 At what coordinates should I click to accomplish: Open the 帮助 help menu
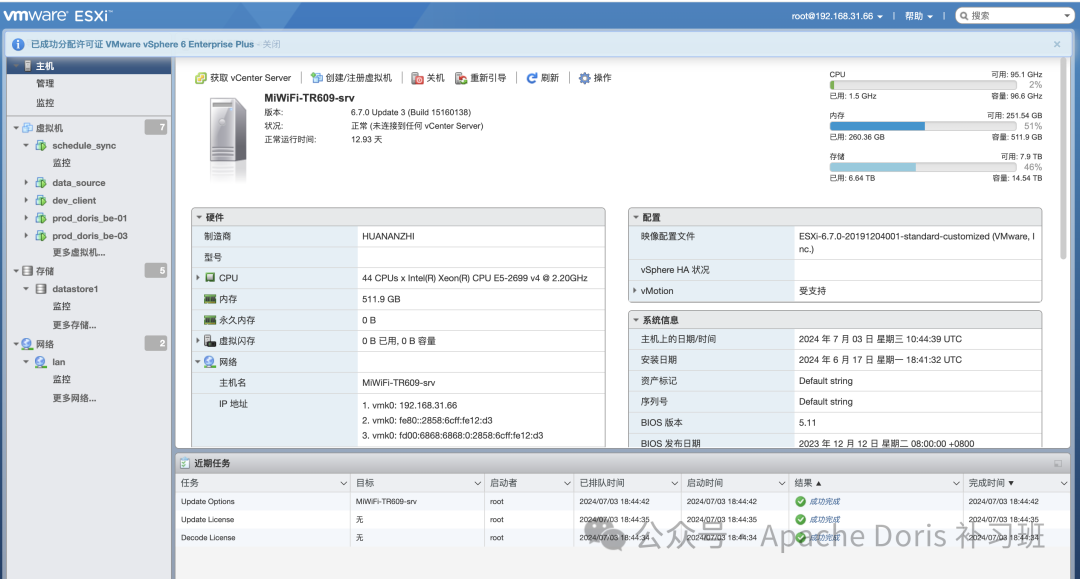pyautogui.click(x=919, y=16)
